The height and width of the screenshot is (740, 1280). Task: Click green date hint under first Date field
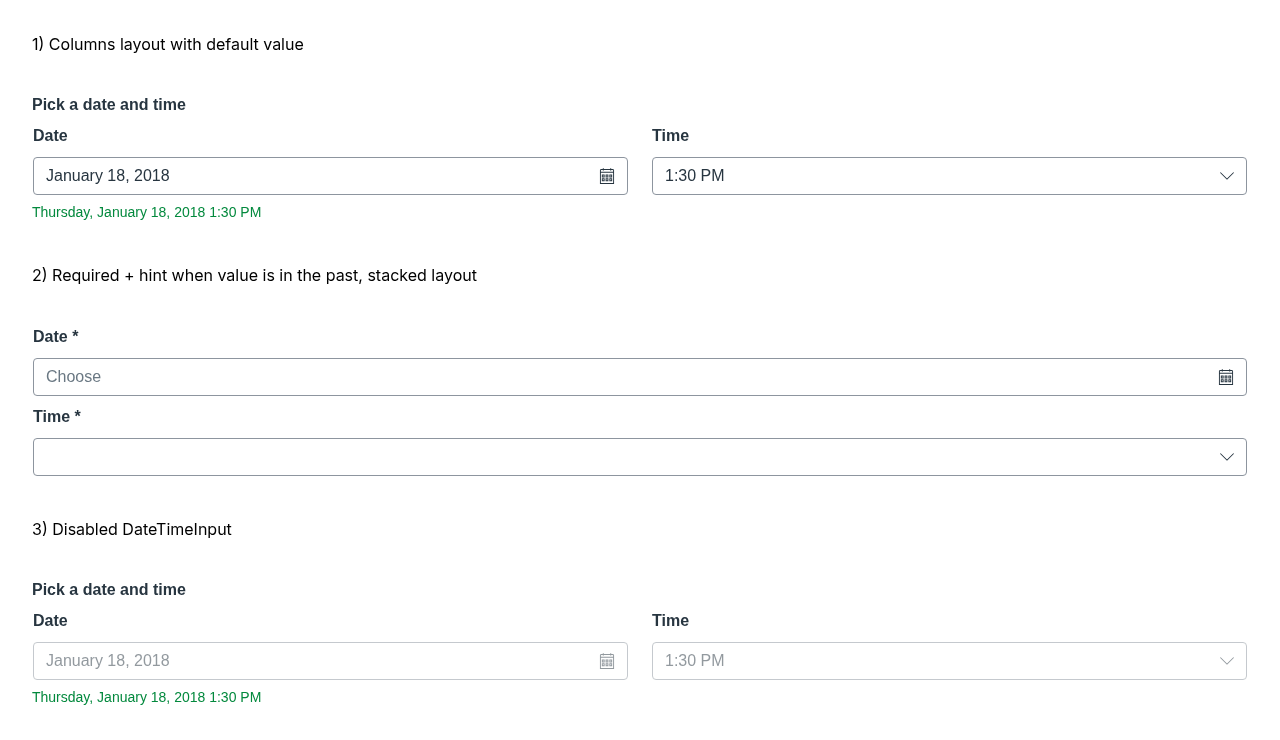pos(146,212)
